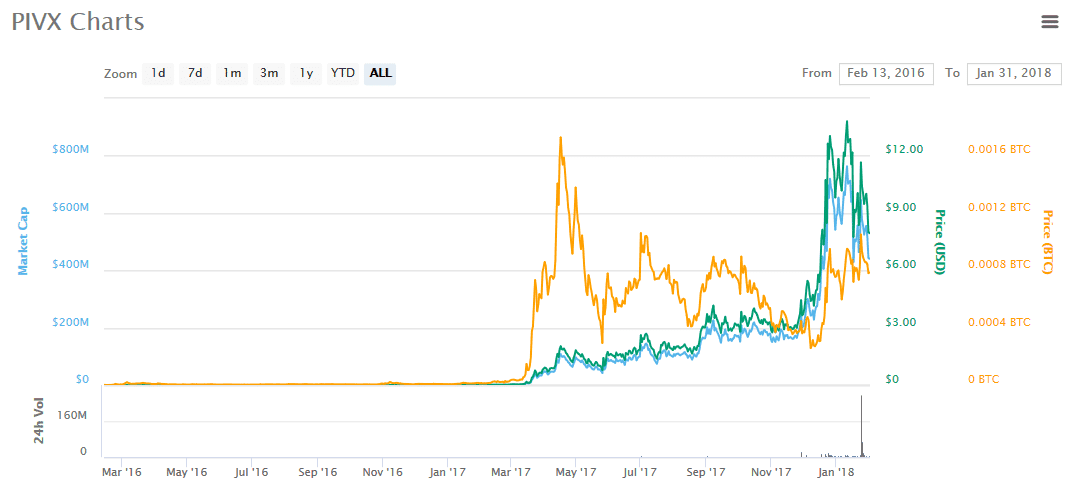The height and width of the screenshot is (493, 1072).
Task: Click the Price (USD) axis label
Action: pyautogui.click(x=939, y=242)
